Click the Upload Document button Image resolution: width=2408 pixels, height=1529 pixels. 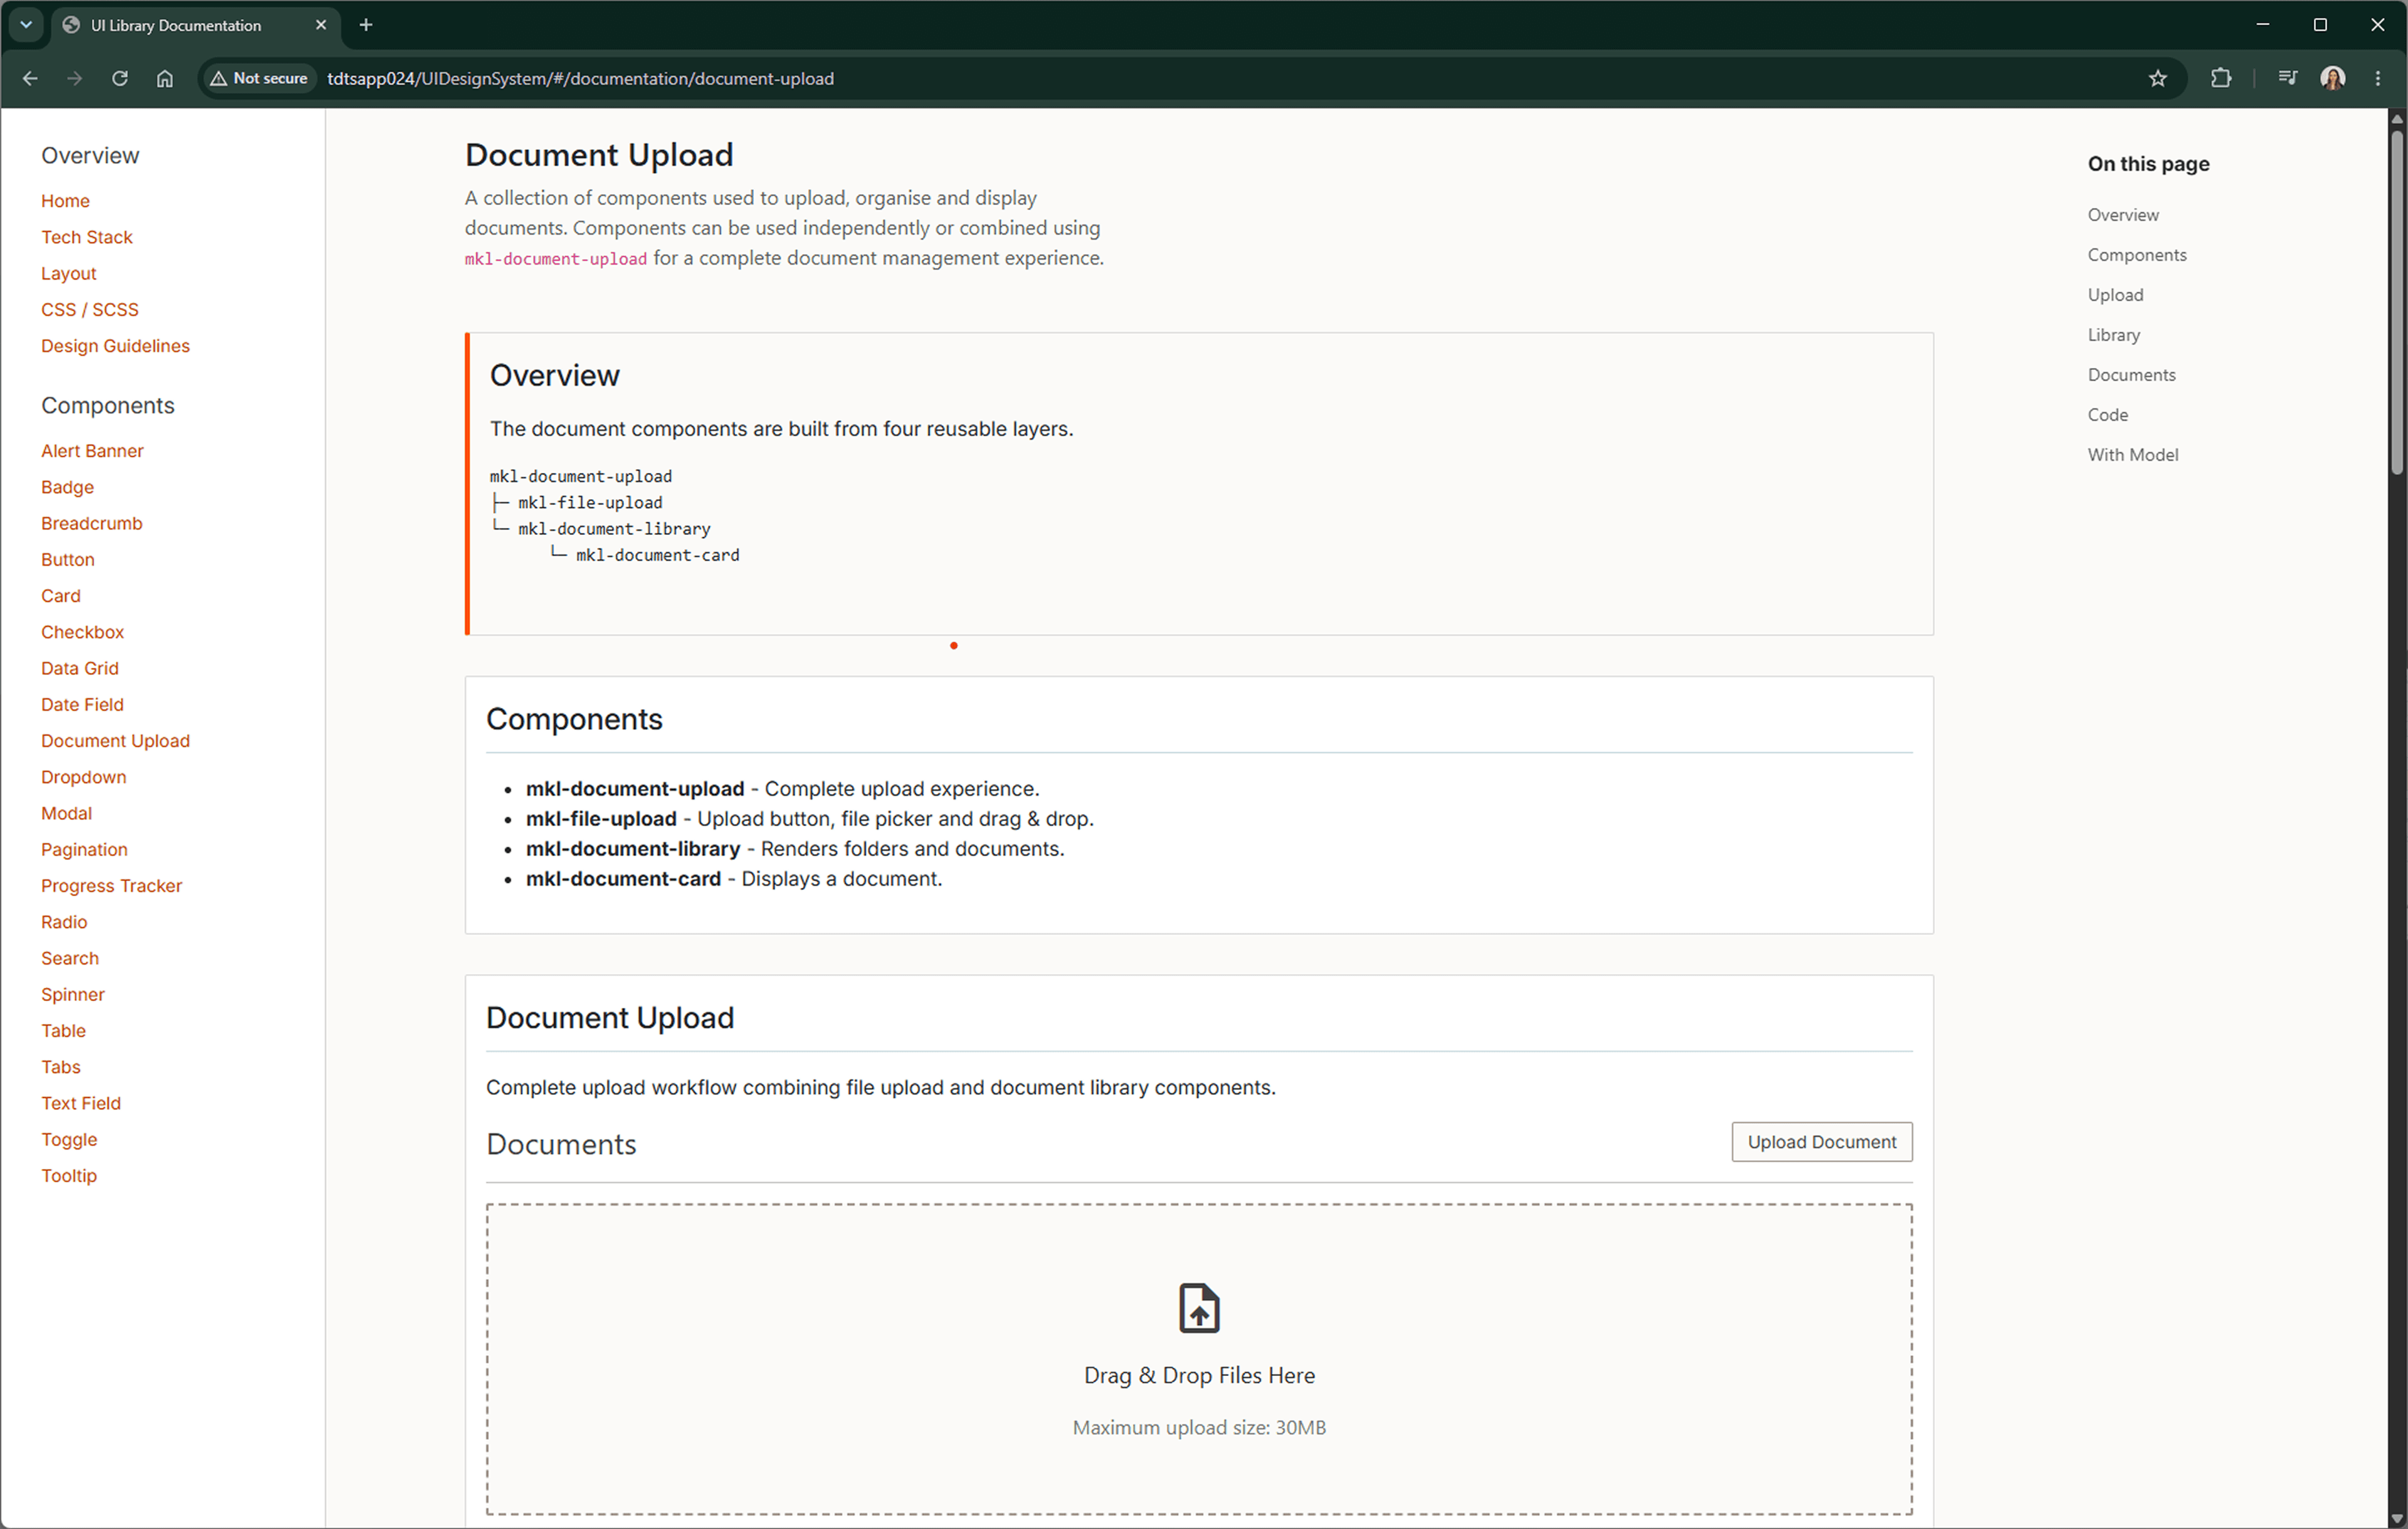click(1822, 1142)
